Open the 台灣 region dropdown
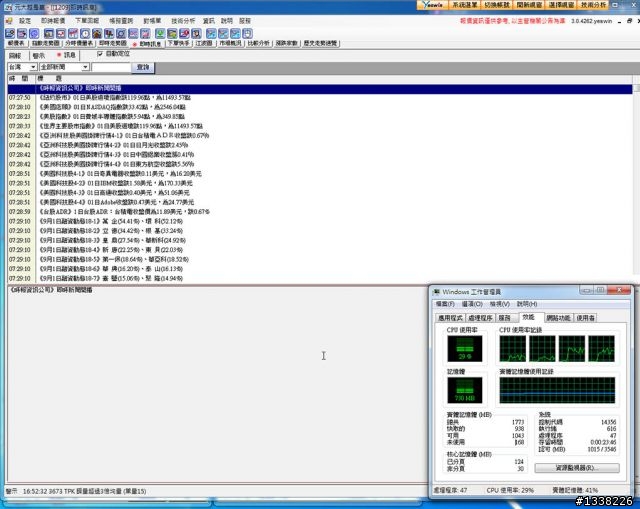Viewport: 640px width, 509px height. click(x=22, y=67)
